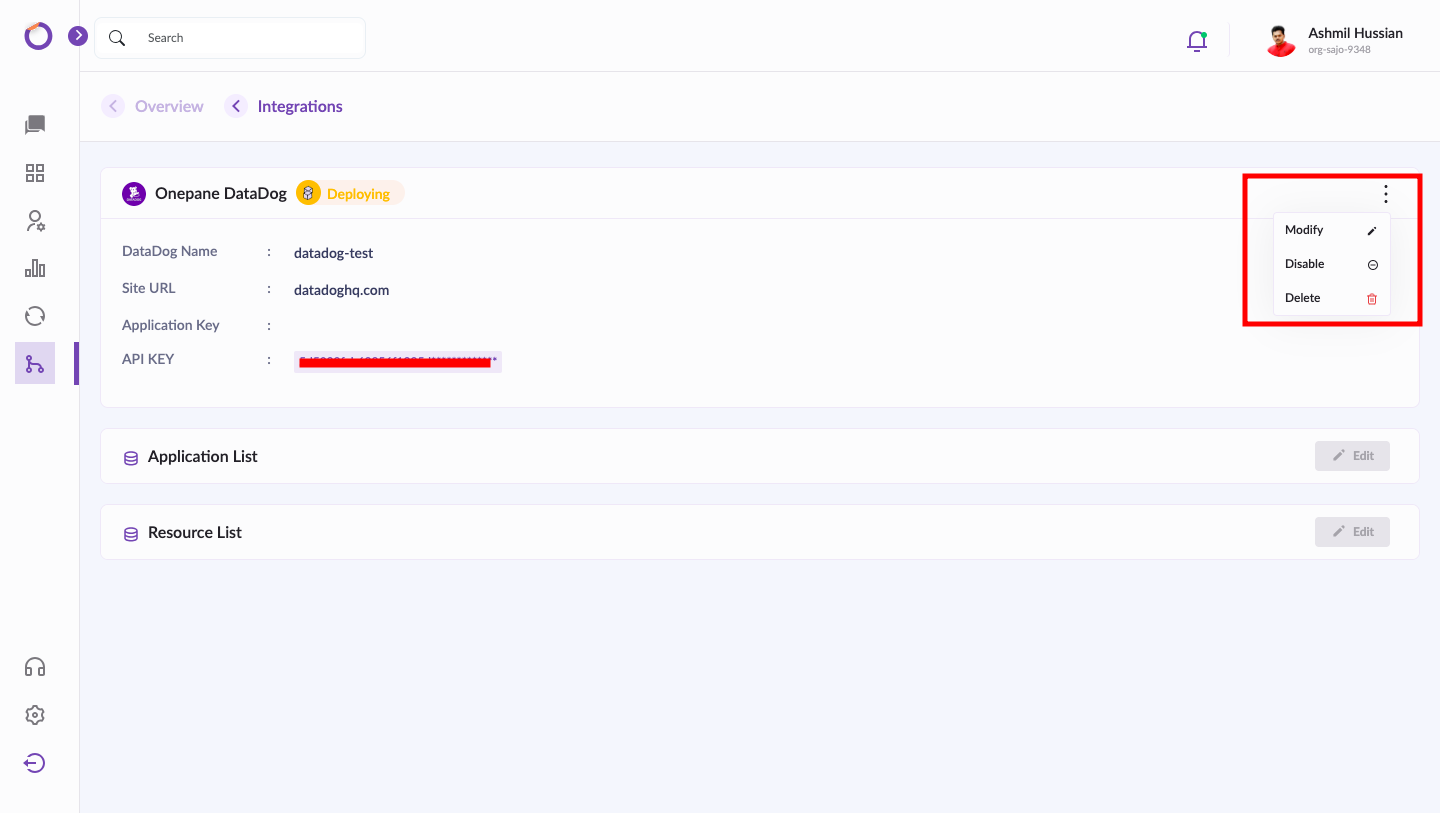1440x813 pixels.
Task: Click the datadoghq.com site URL value
Action: (342, 290)
